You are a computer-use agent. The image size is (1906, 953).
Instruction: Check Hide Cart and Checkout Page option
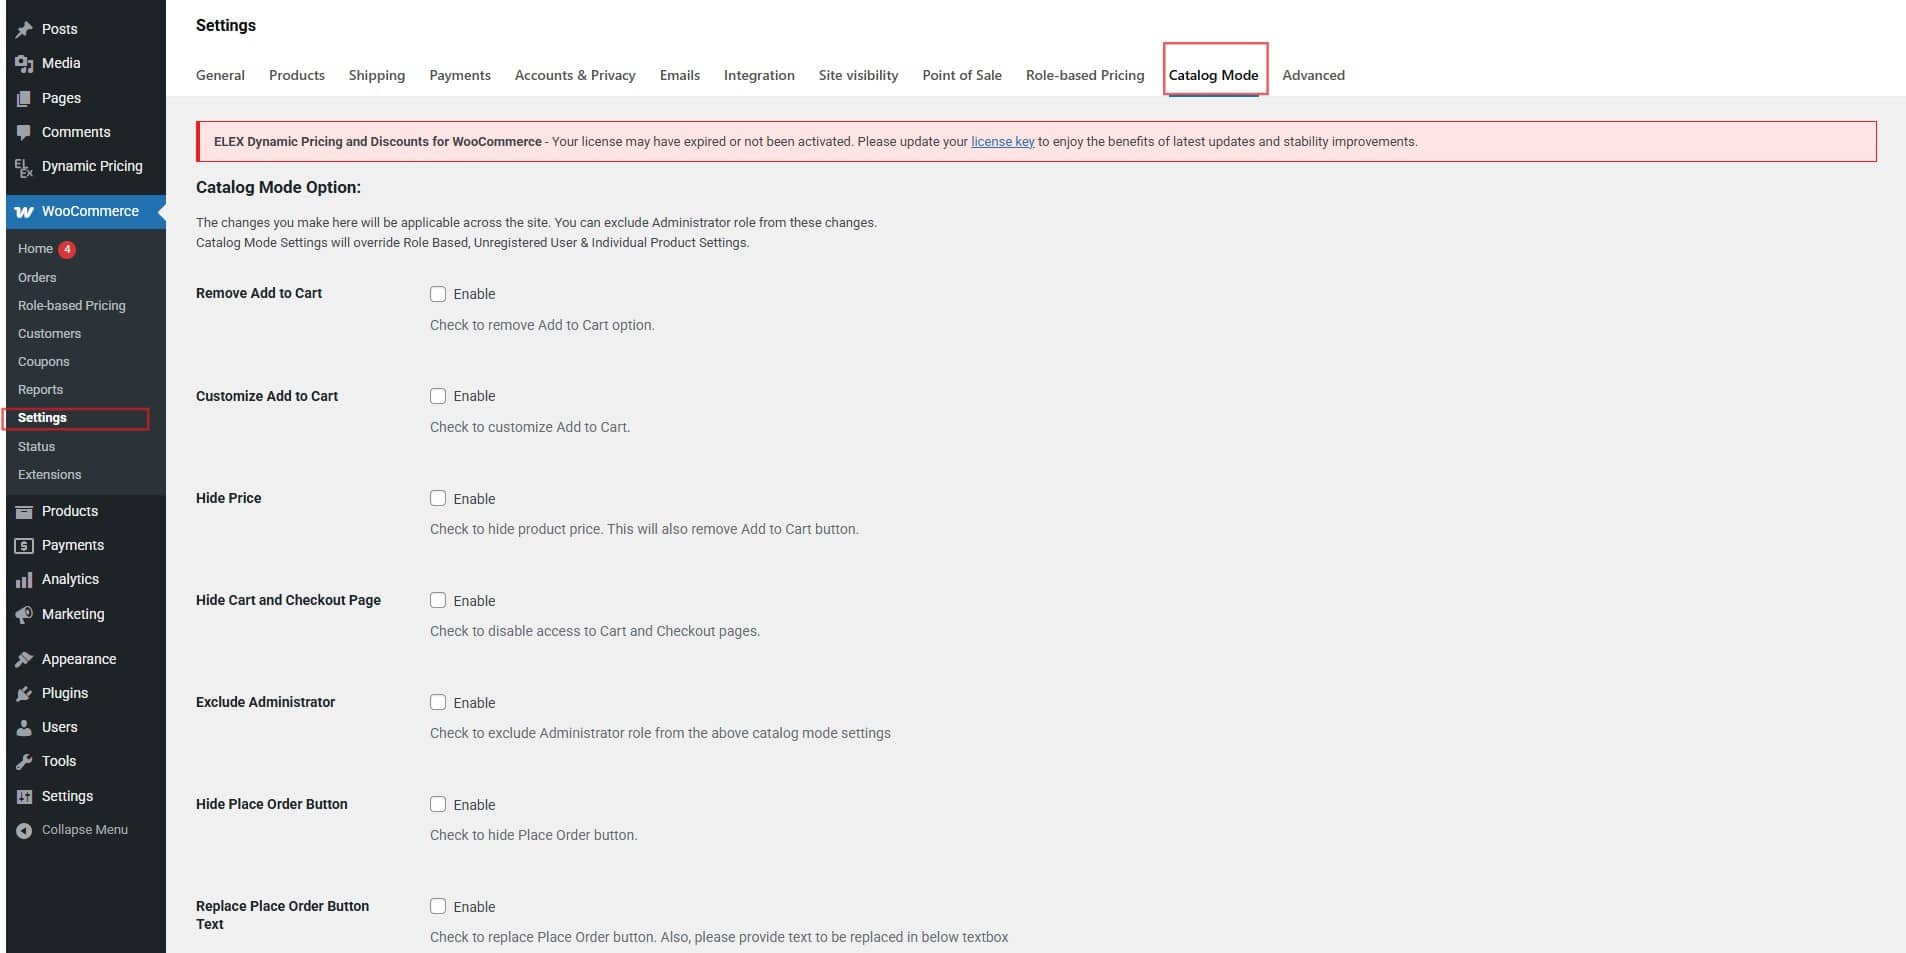pos(438,600)
